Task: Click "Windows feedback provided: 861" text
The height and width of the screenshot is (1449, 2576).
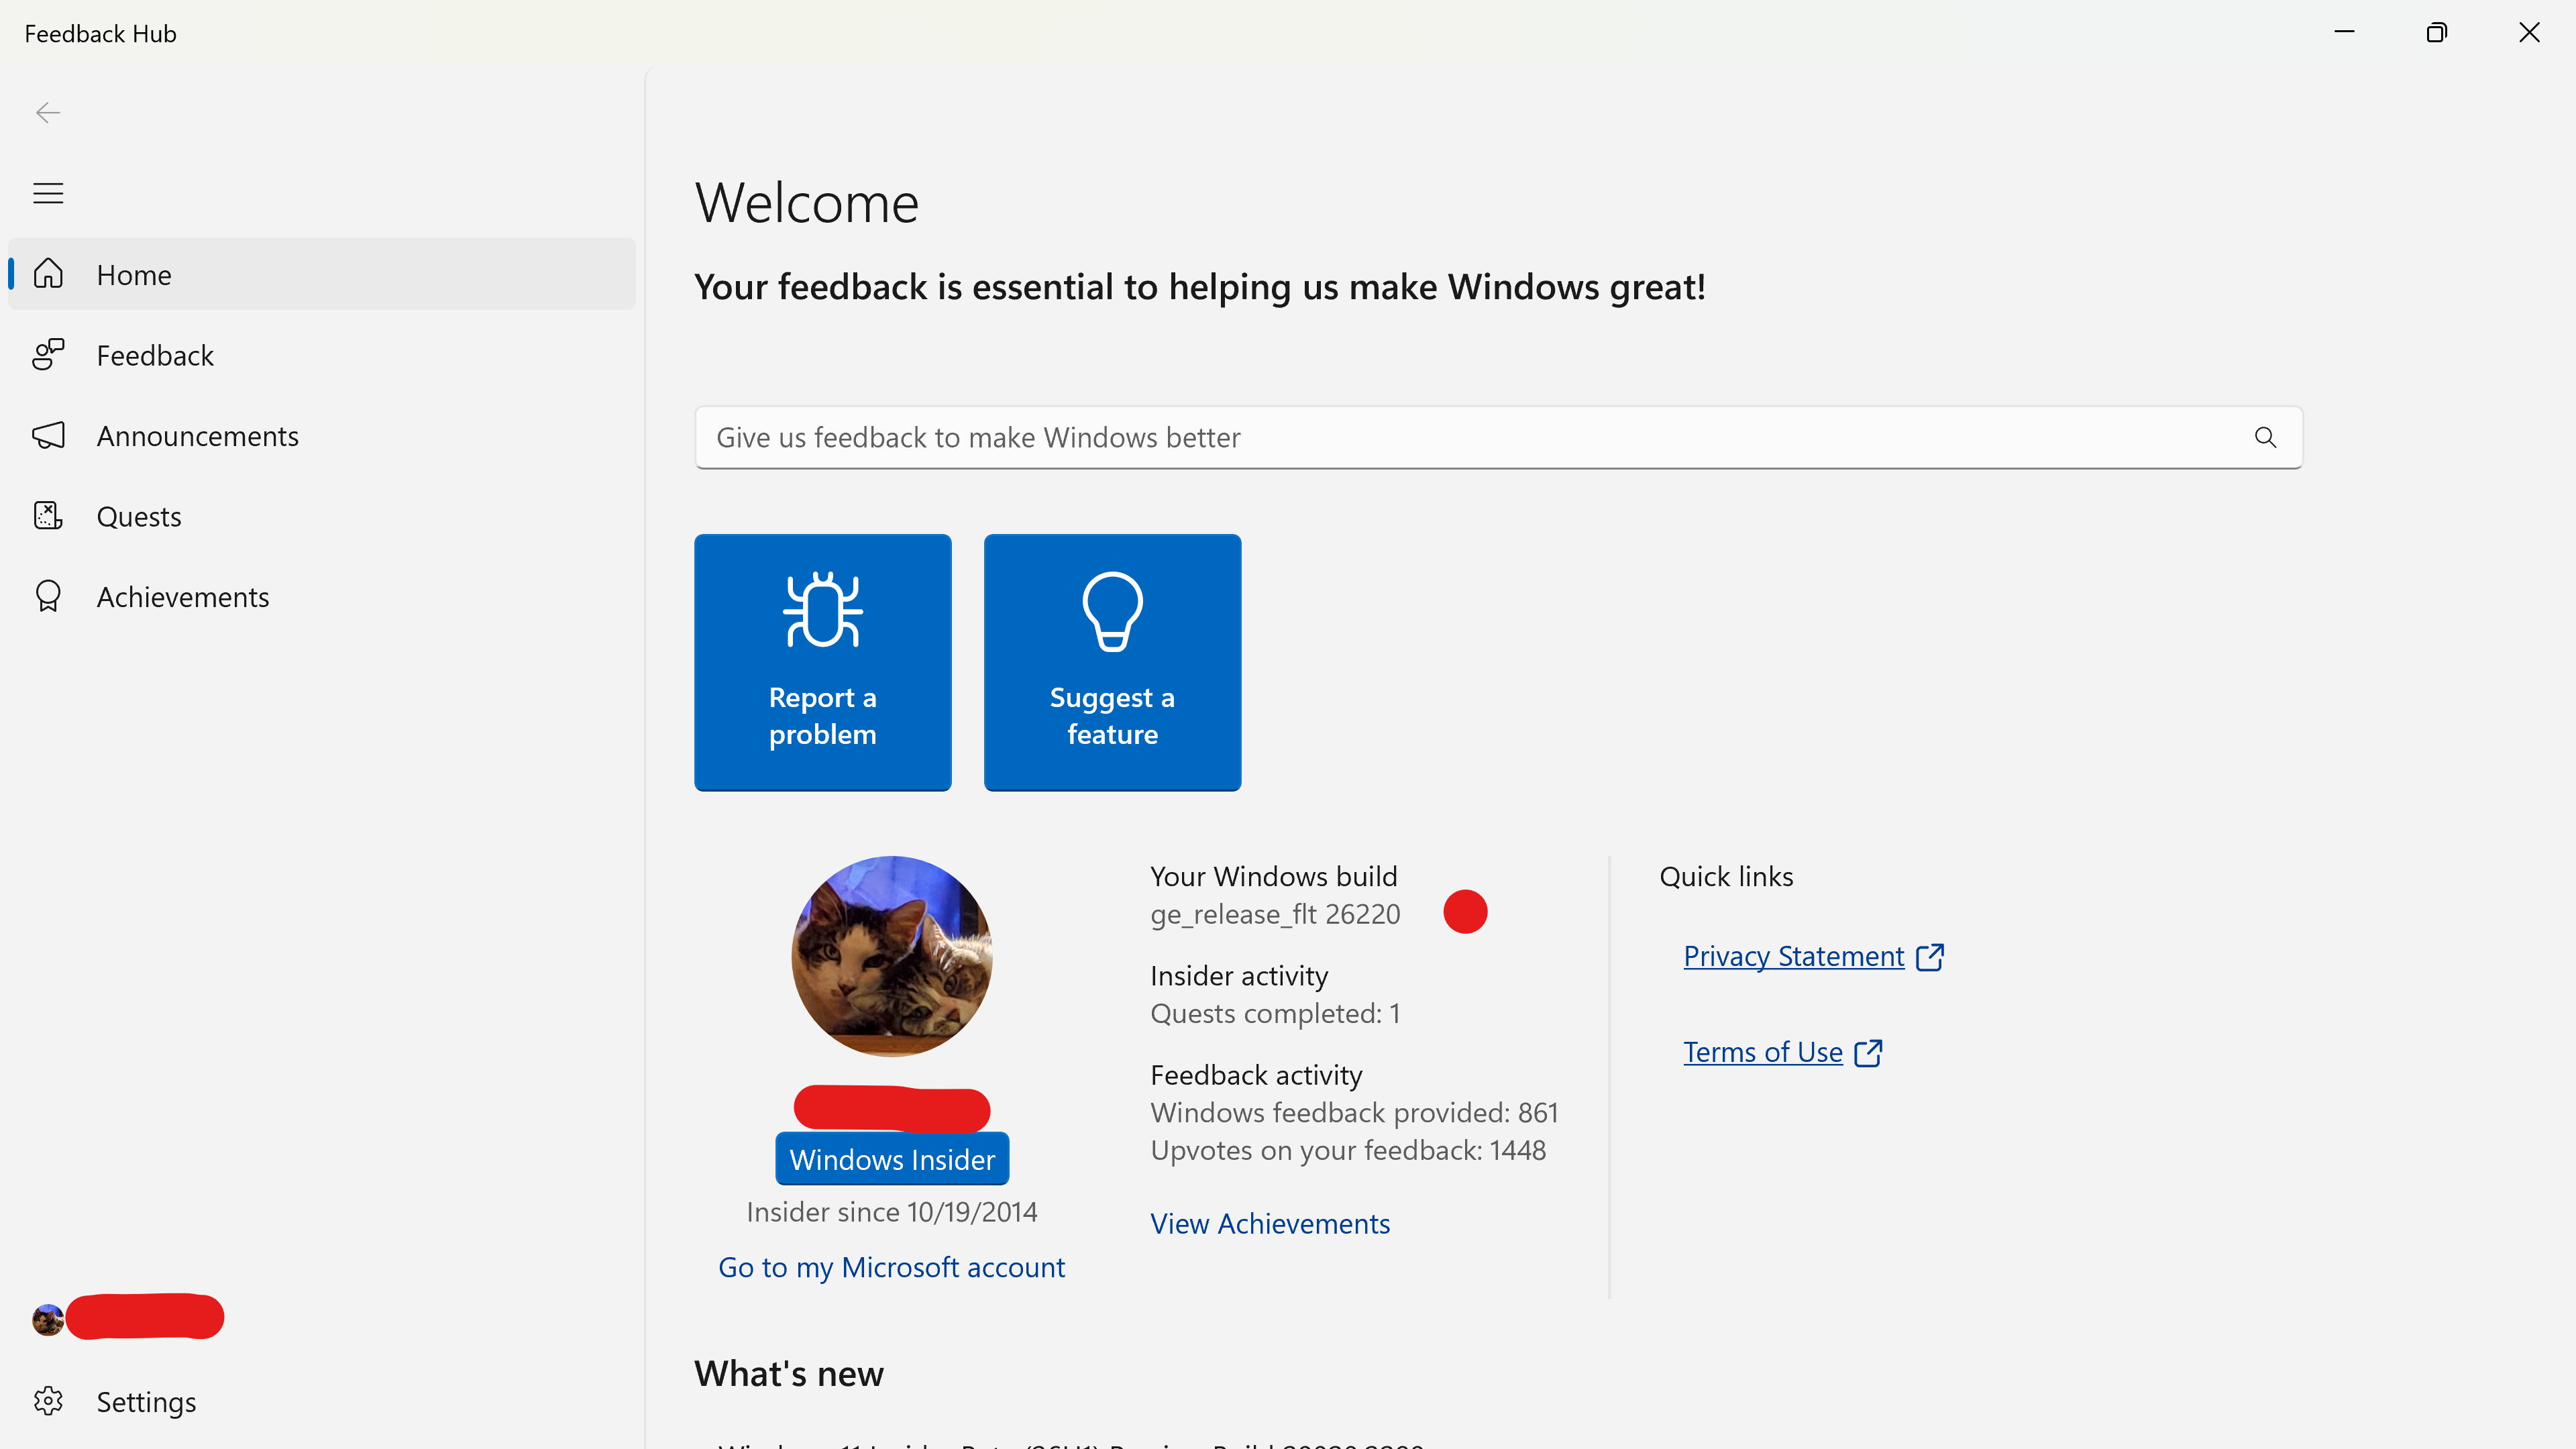Action: pyautogui.click(x=1354, y=1113)
